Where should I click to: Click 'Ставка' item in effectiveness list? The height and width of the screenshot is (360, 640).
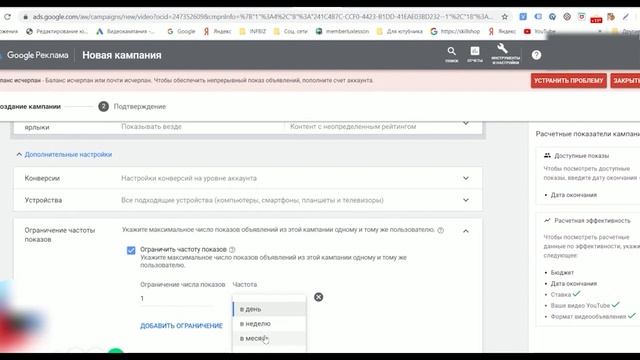click(x=561, y=295)
